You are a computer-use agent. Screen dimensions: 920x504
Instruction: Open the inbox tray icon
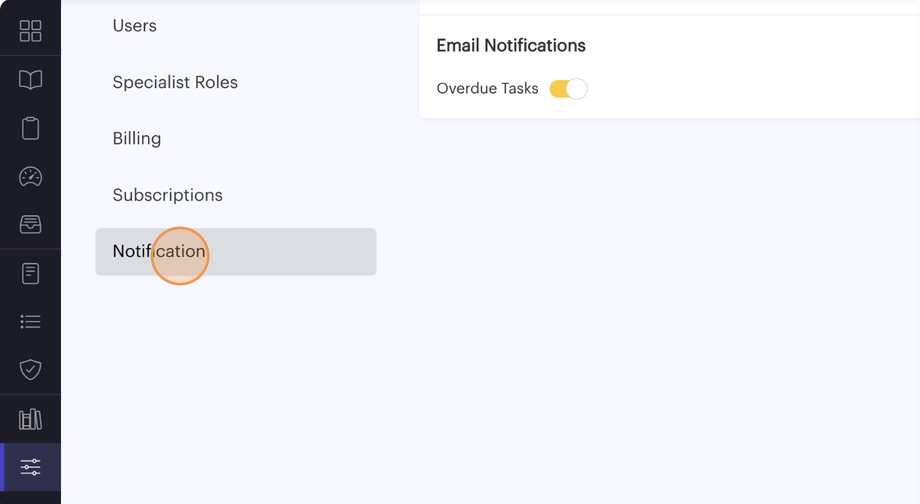pyautogui.click(x=30, y=225)
